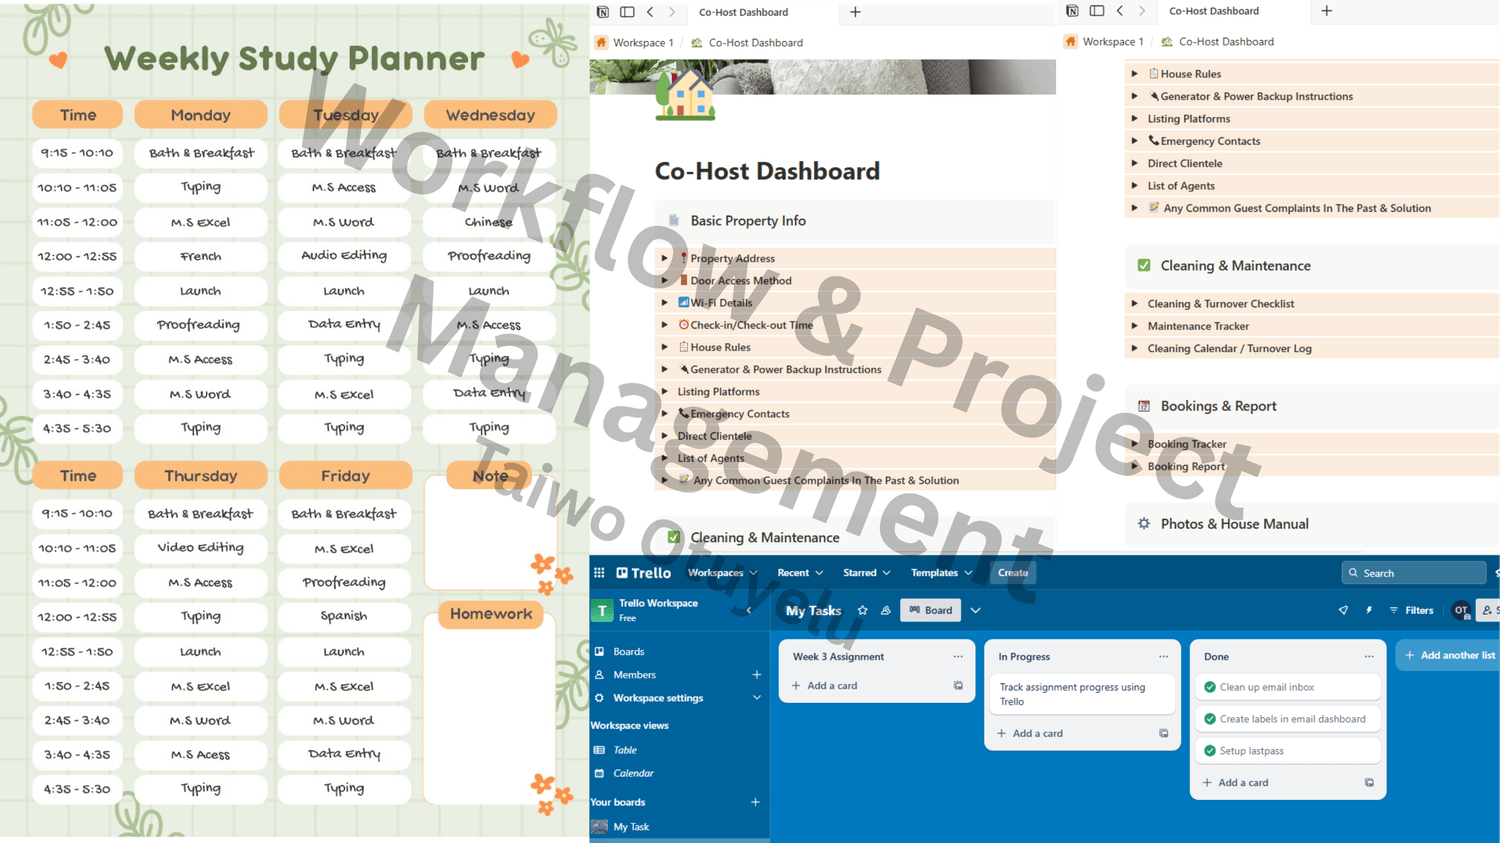This screenshot has width=1500, height=843.
Task: Expand the Wi-Fi Details toggle
Action: (664, 302)
